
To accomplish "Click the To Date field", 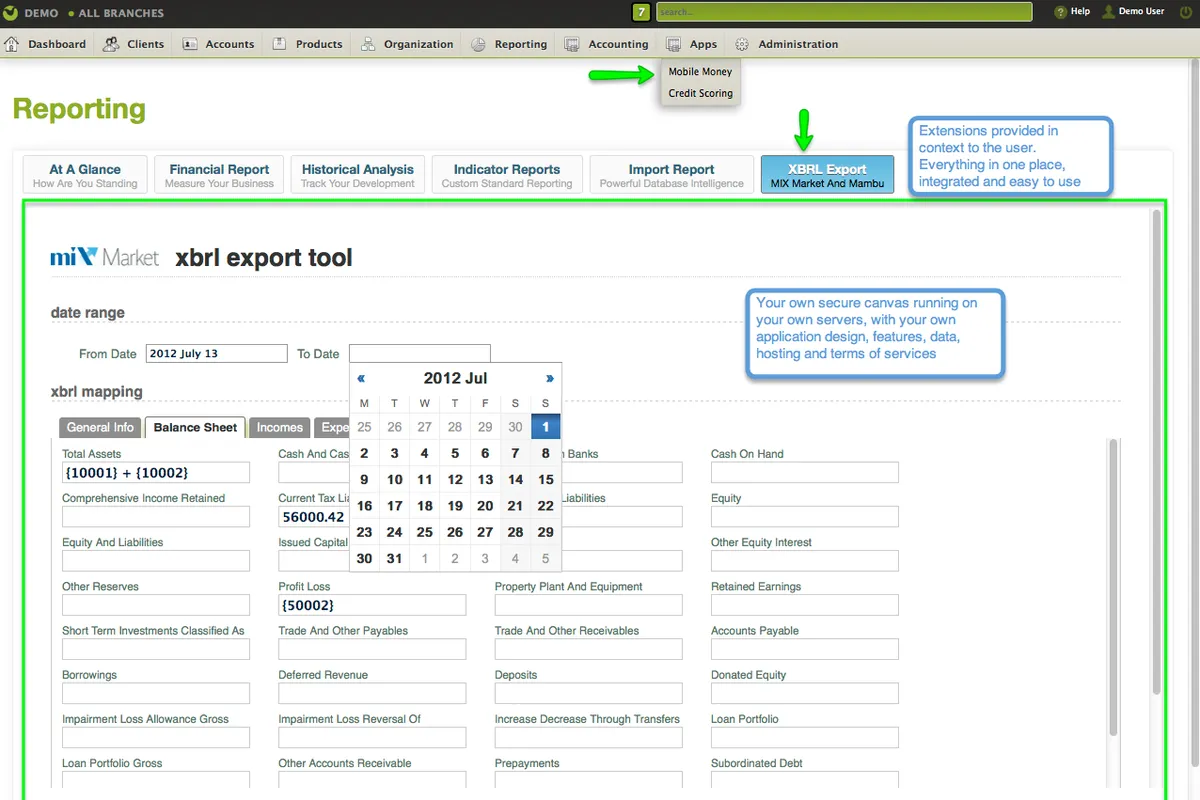I will point(420,353).
